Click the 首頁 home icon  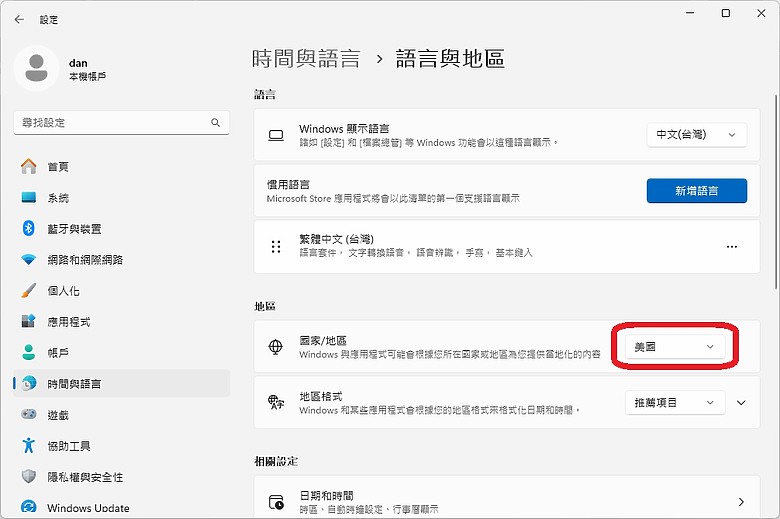(29, 166)
